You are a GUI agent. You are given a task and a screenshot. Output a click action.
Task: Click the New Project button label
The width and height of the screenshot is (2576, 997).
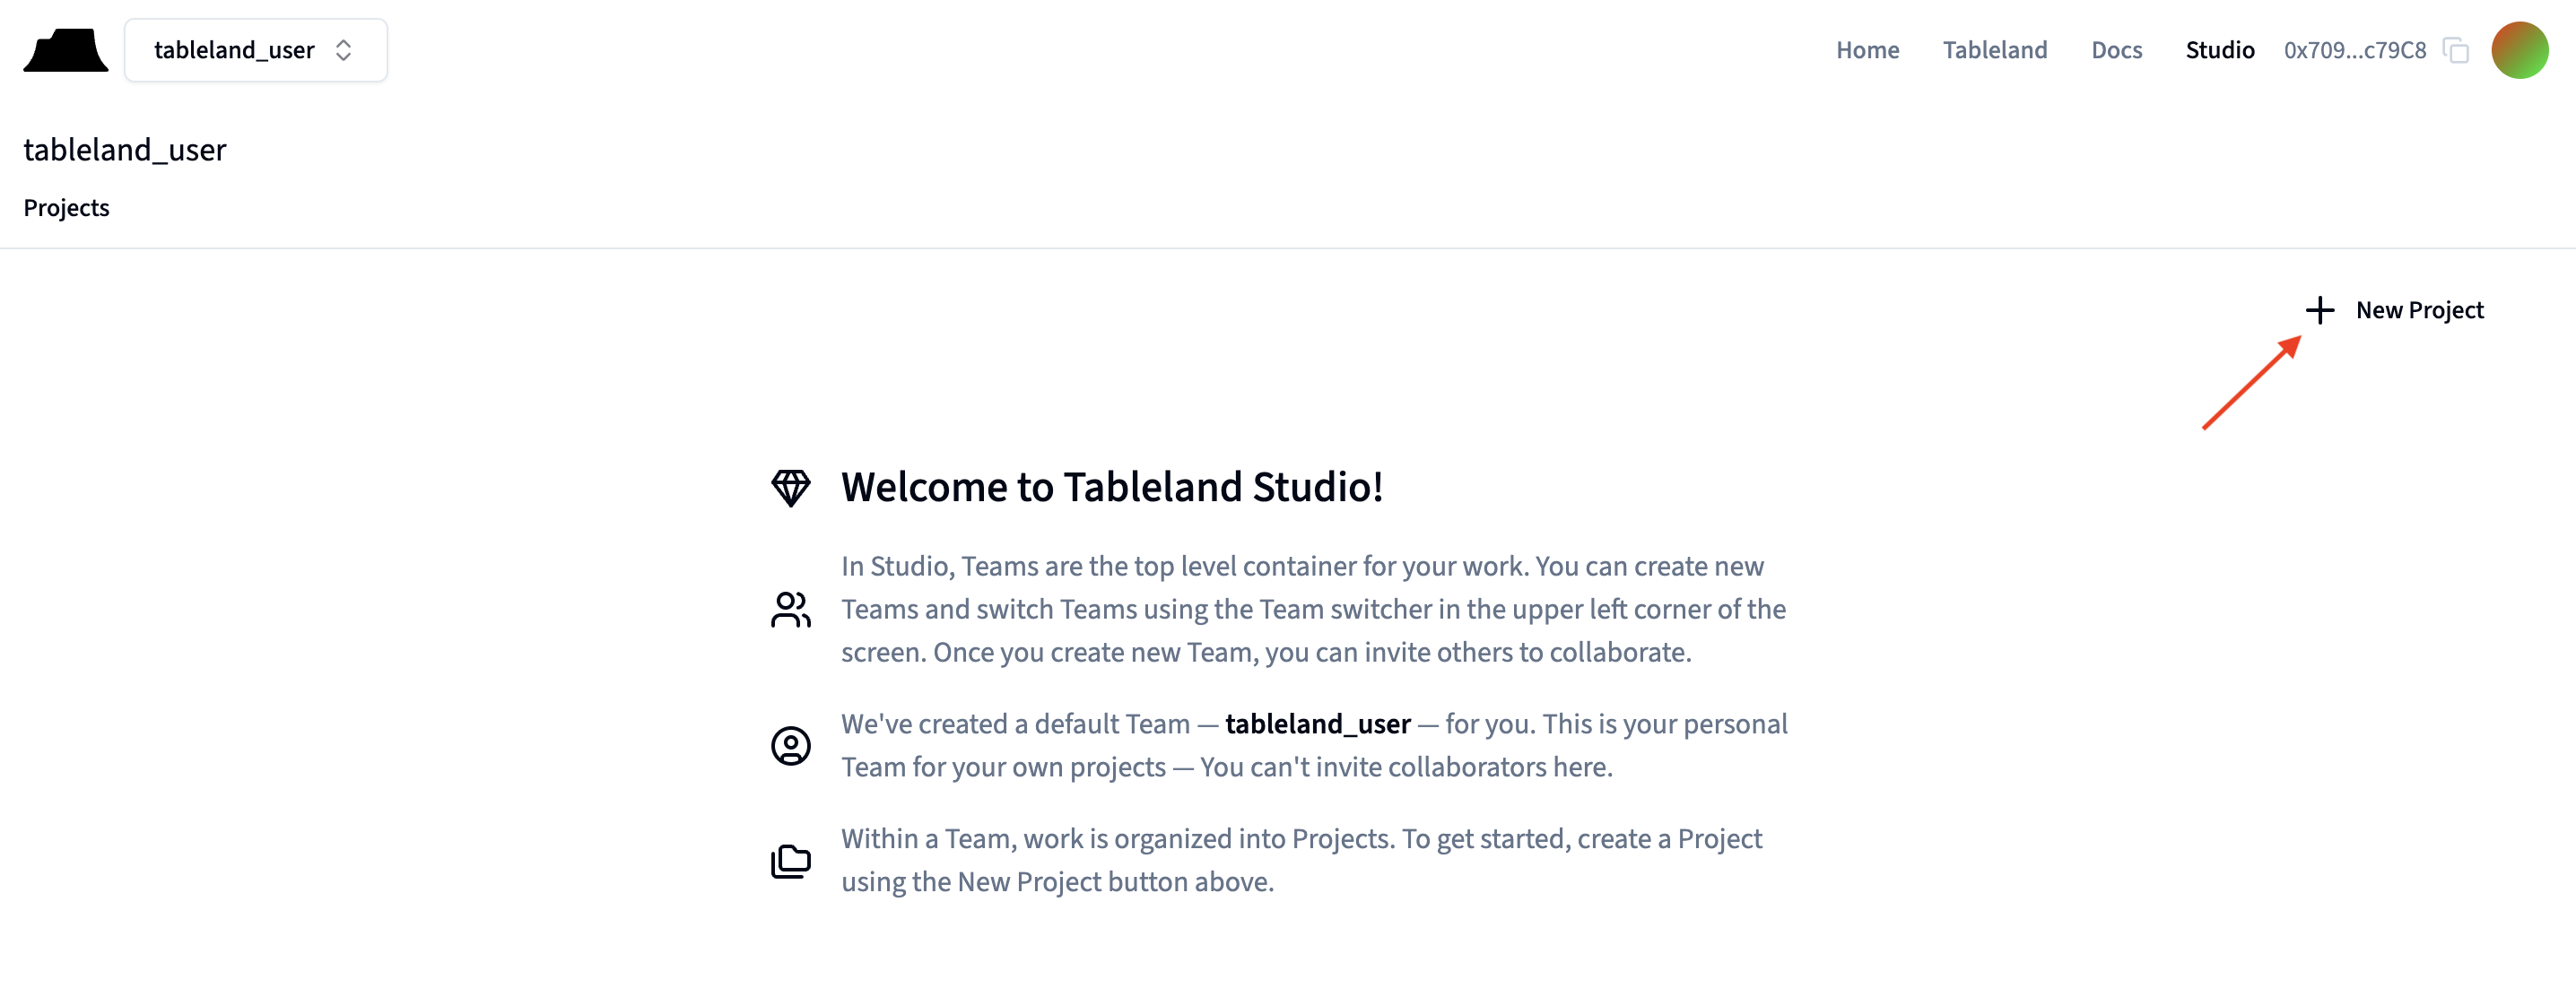tap(2419, 310)
